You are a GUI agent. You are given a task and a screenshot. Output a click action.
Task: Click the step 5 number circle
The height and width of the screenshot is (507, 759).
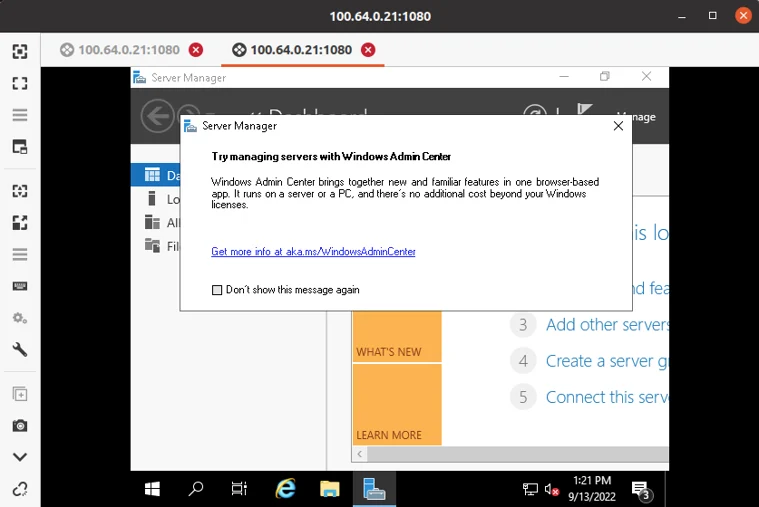tap(523, 398)
